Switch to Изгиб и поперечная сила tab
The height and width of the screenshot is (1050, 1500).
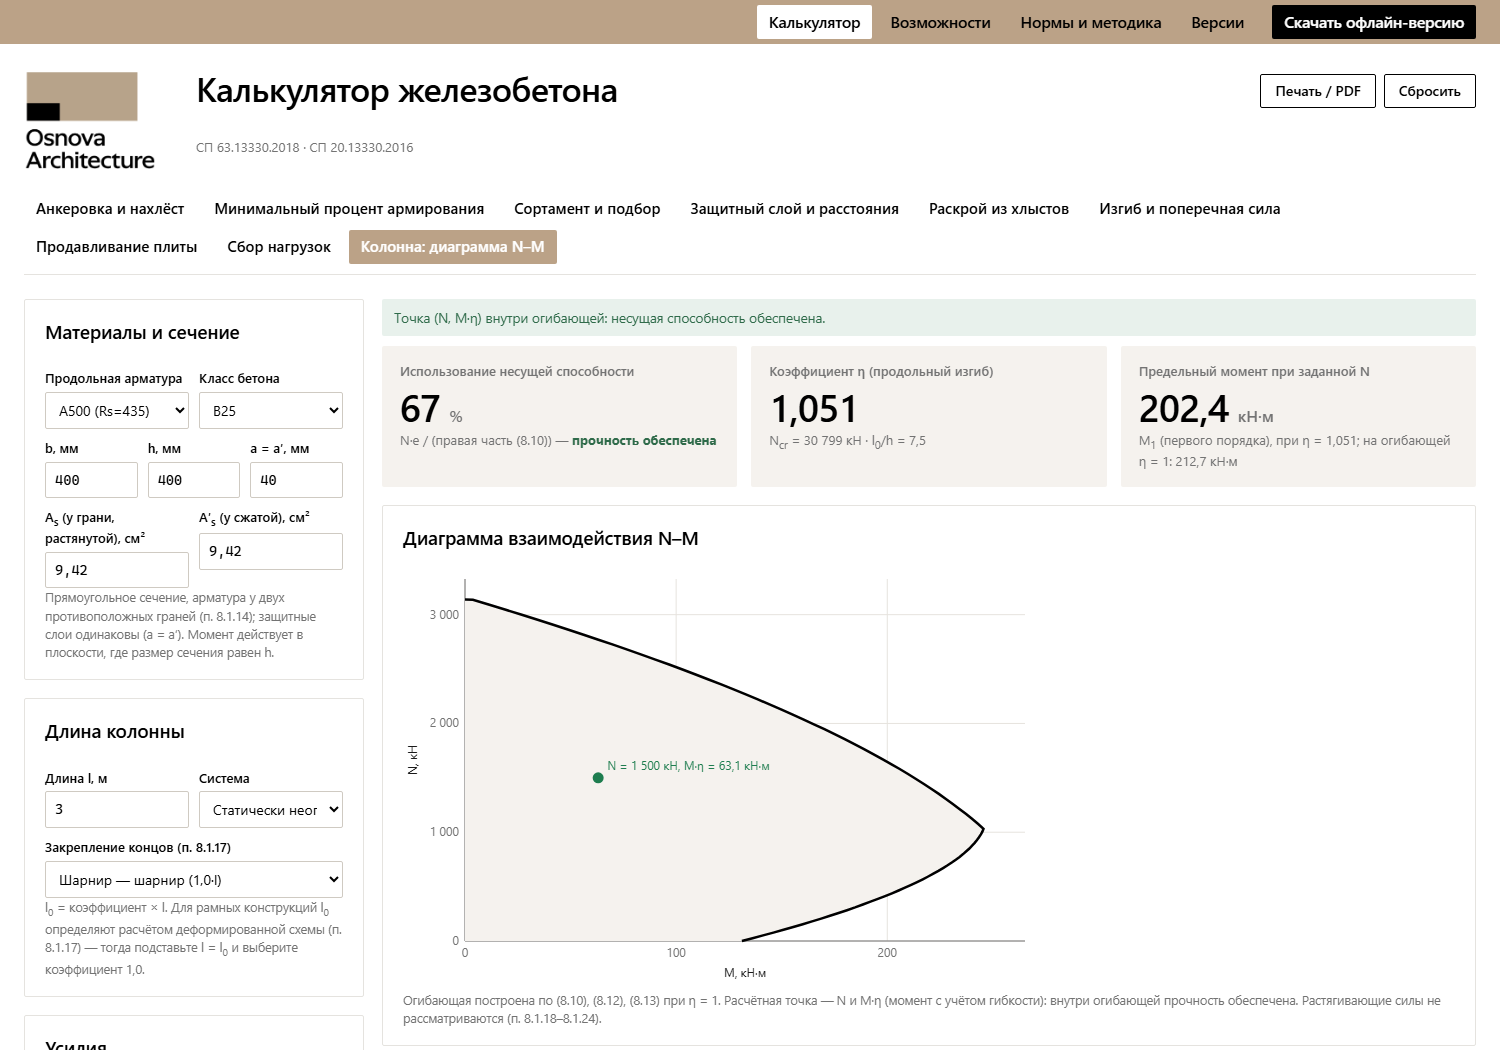pyautogui.click(x=1189, y=209)
